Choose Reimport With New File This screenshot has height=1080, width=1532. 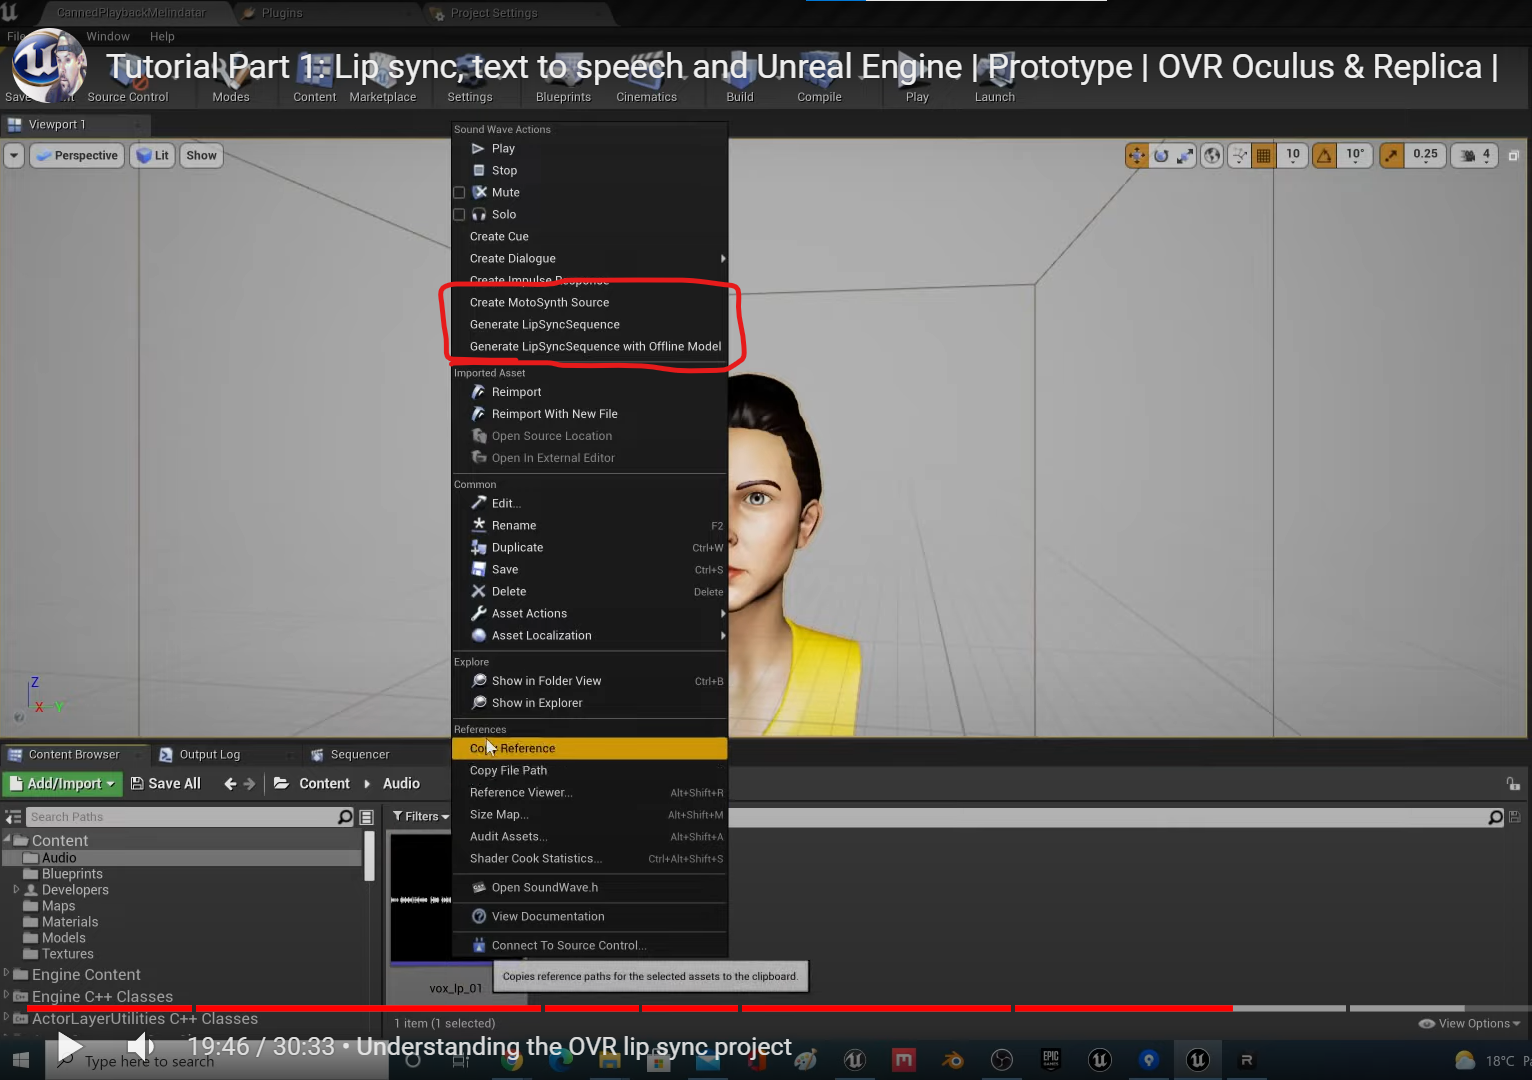click(x=590, y=414)
